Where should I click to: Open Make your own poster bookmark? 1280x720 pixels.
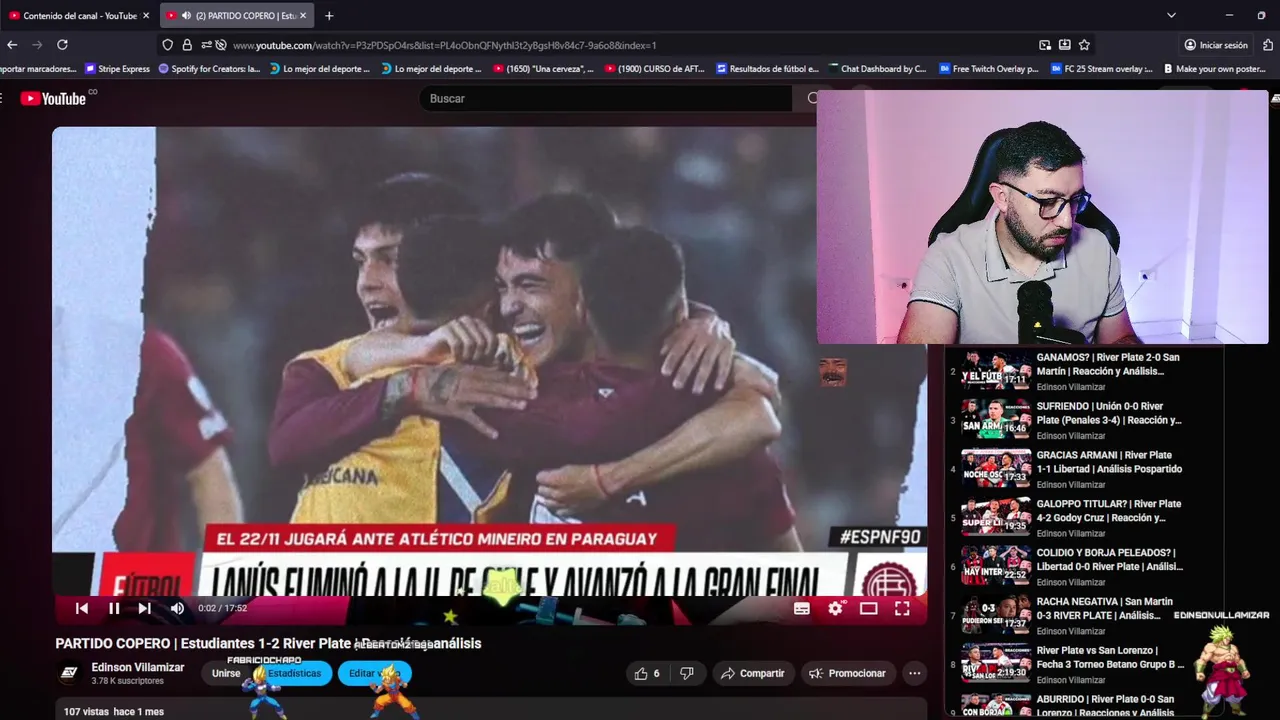pyautogui.click(x=1213, y=69)
